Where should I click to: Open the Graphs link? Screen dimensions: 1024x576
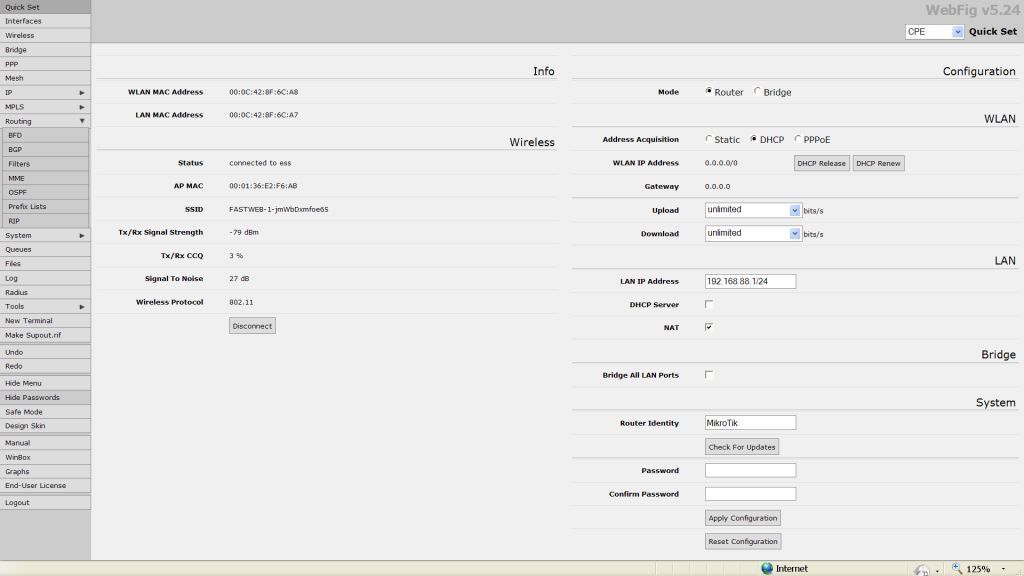coord(45,472)
